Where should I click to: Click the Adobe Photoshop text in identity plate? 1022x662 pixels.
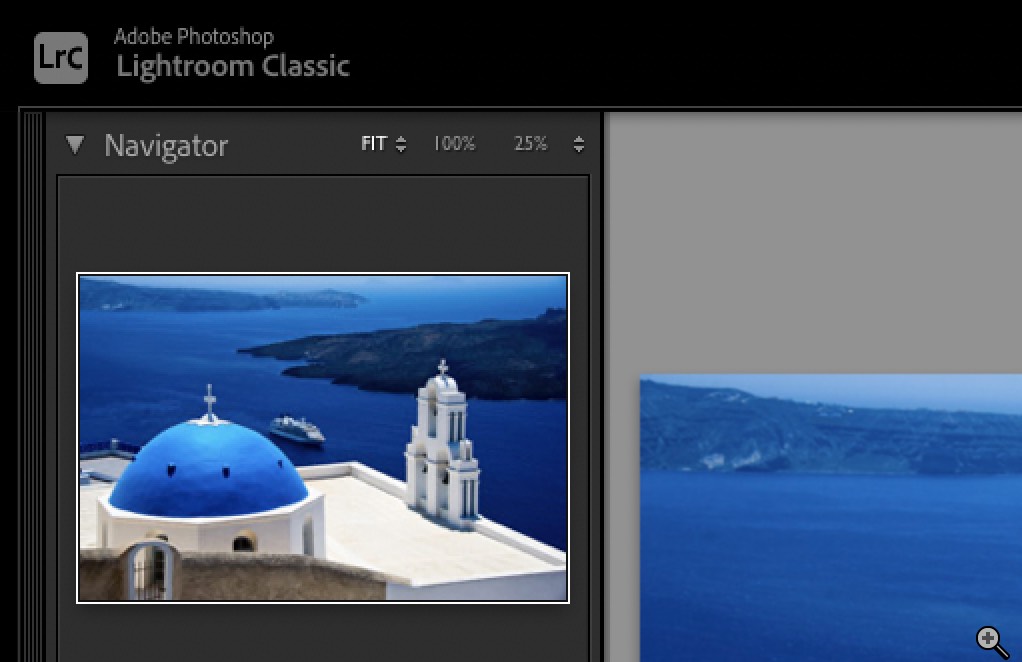pos(194,36)
